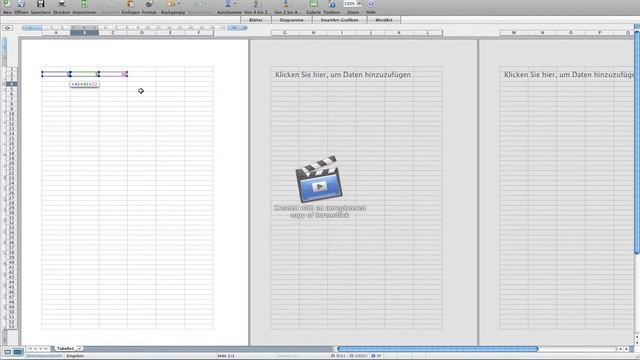This screenshot has height=360, width=640.
Task: Switch to page layout view button
Action: [18, 352]
